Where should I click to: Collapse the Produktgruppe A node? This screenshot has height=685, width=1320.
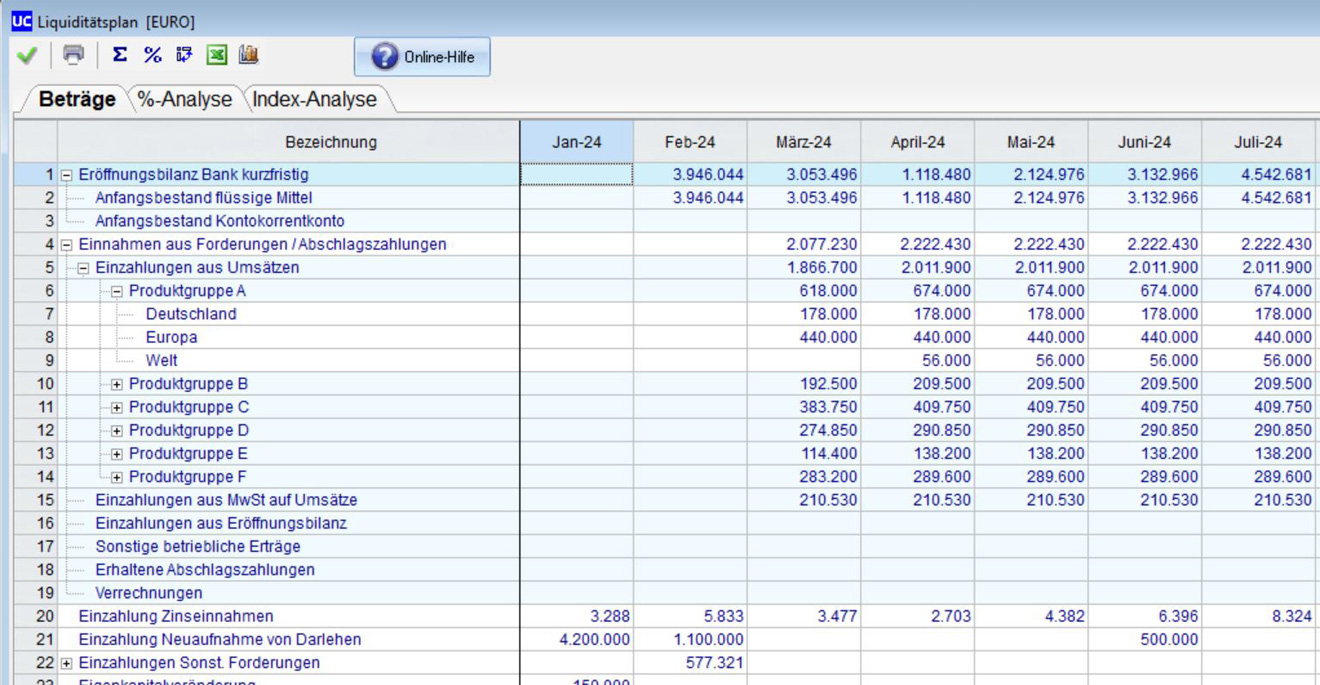[x=117, y=291]
